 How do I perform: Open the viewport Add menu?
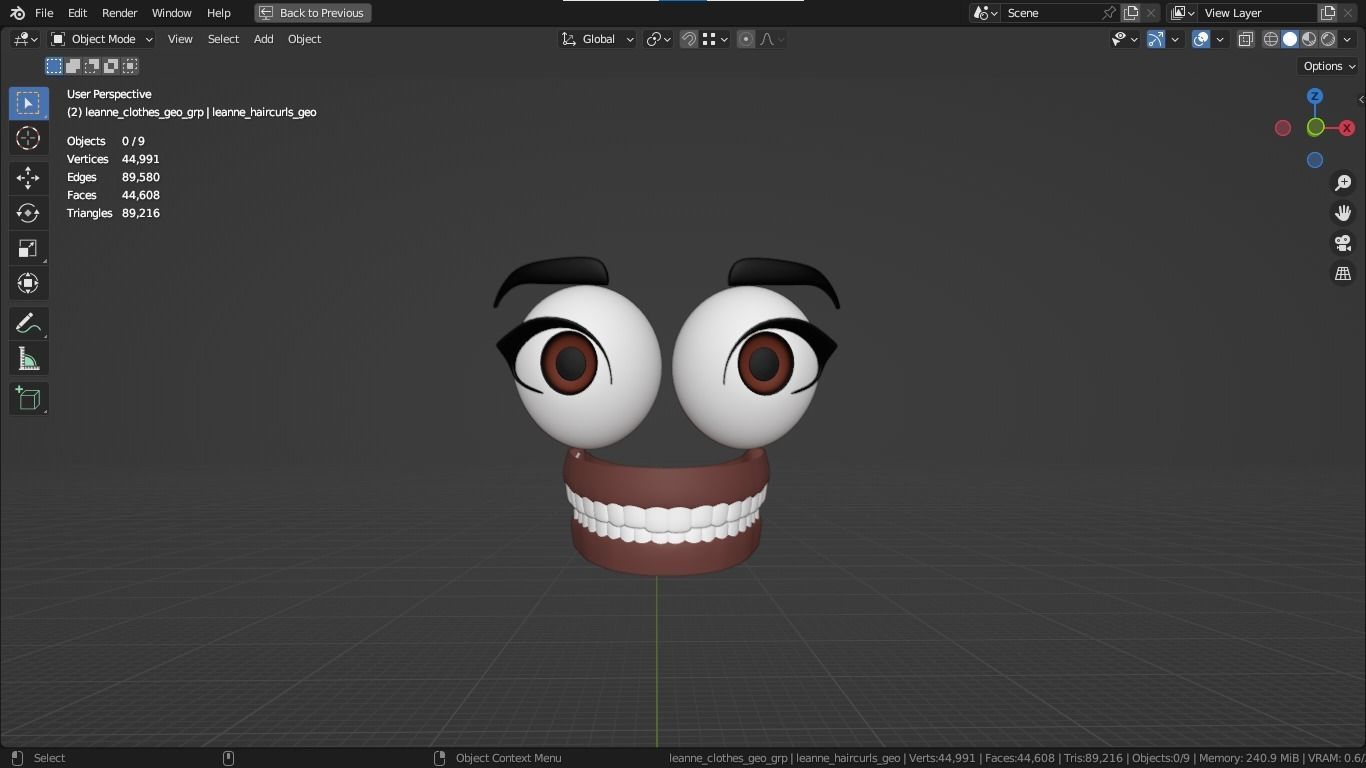click(x=263, y=39)
